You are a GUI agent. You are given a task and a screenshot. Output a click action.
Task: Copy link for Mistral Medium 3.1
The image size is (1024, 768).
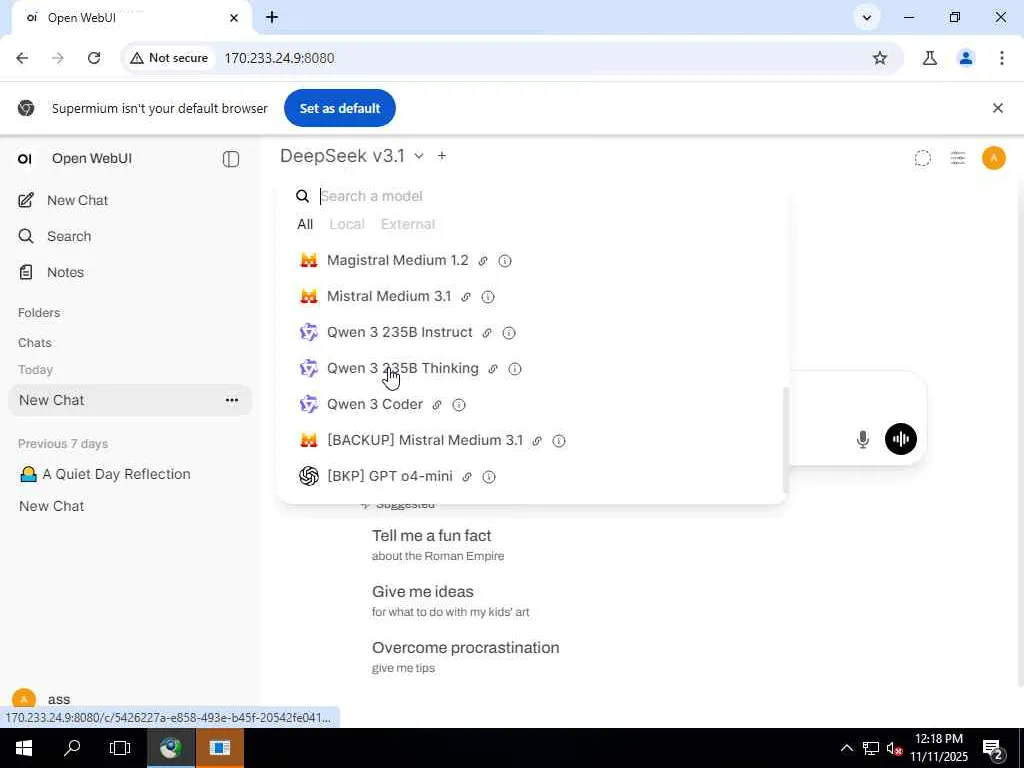tap(466, 297)
